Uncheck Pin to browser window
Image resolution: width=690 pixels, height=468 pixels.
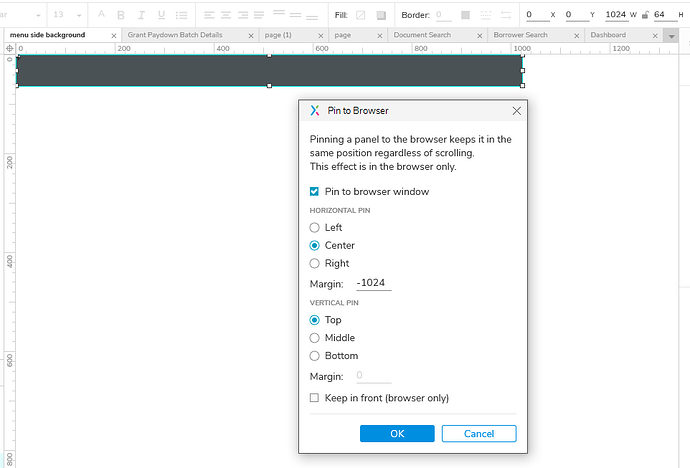(x=314, y=191)
